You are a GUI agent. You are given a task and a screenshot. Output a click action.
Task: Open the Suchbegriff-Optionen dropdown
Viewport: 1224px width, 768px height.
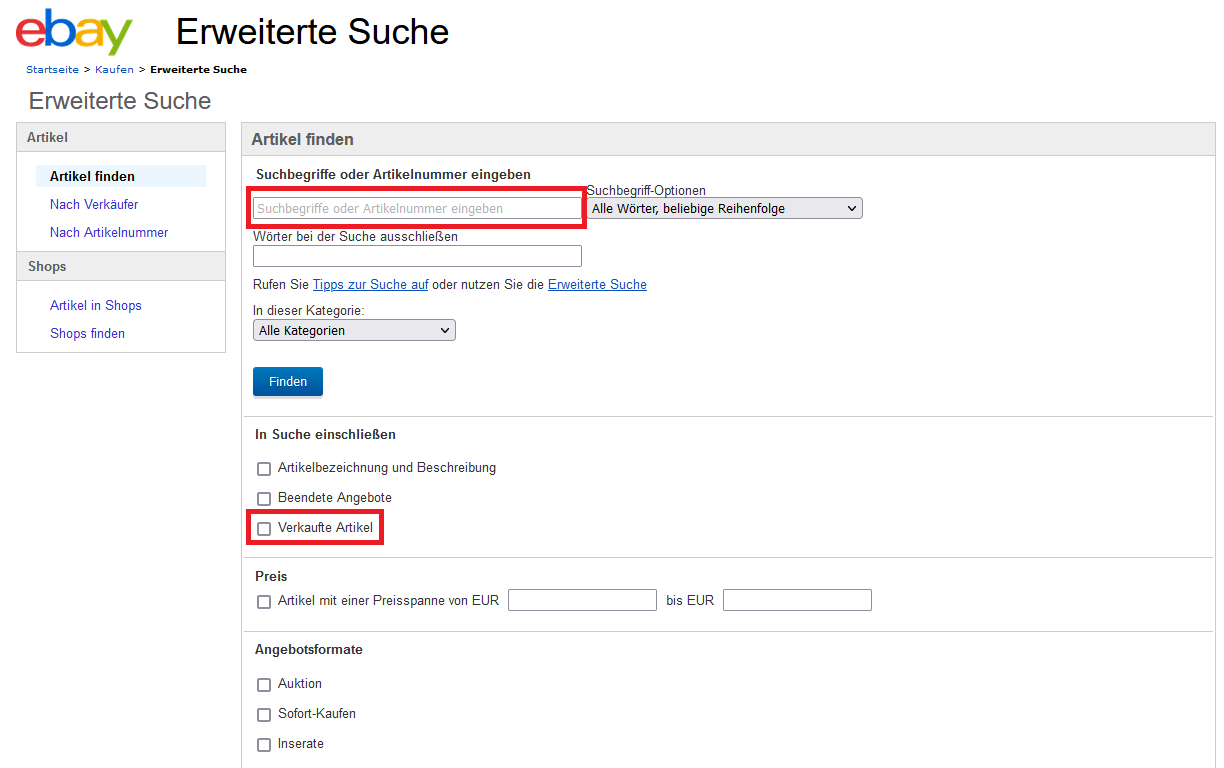724,209
